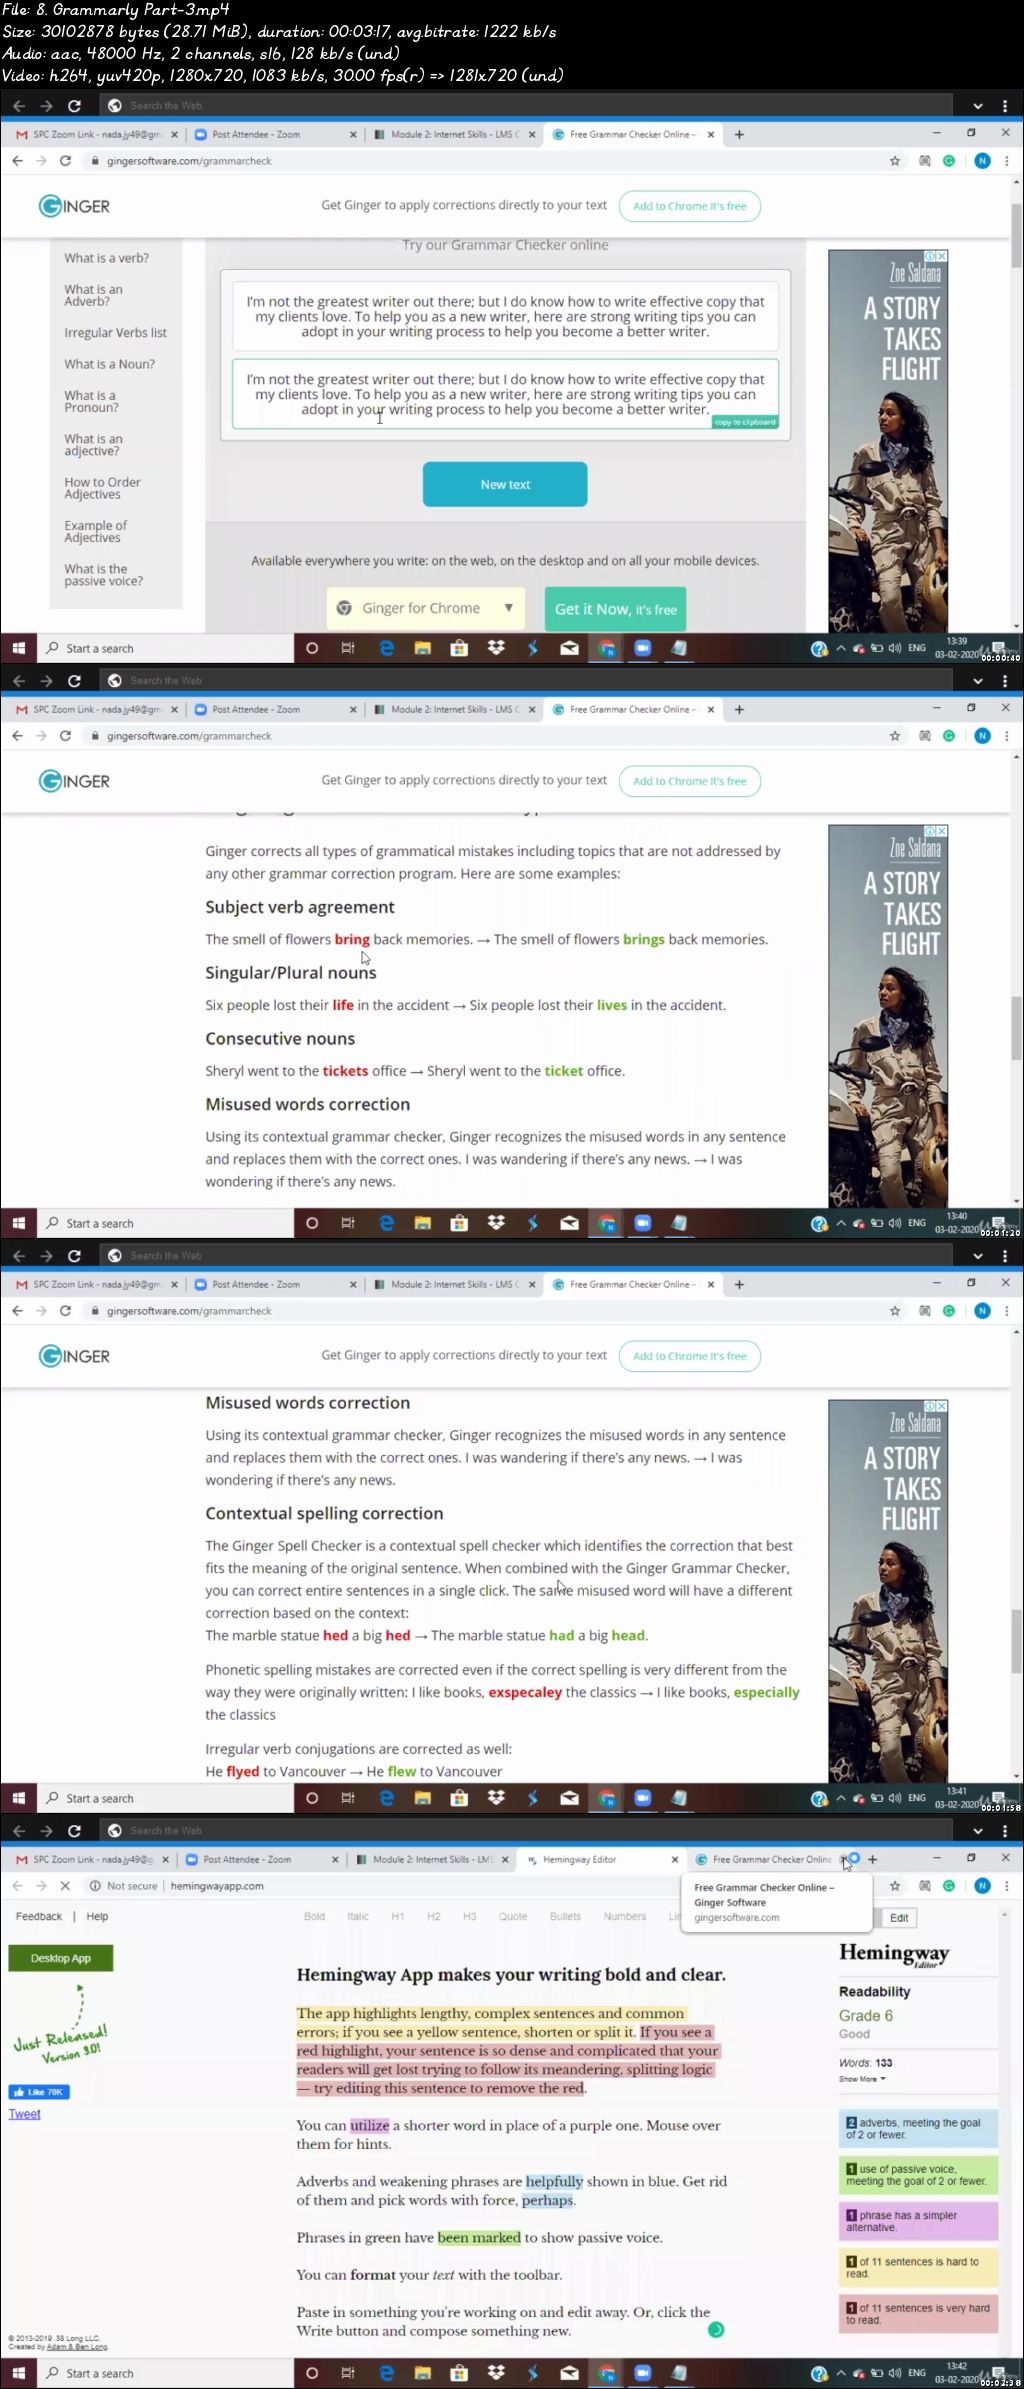Click the Facebook Like 70K button
Screen dimensions: 1024x2389
(39, 2091)
